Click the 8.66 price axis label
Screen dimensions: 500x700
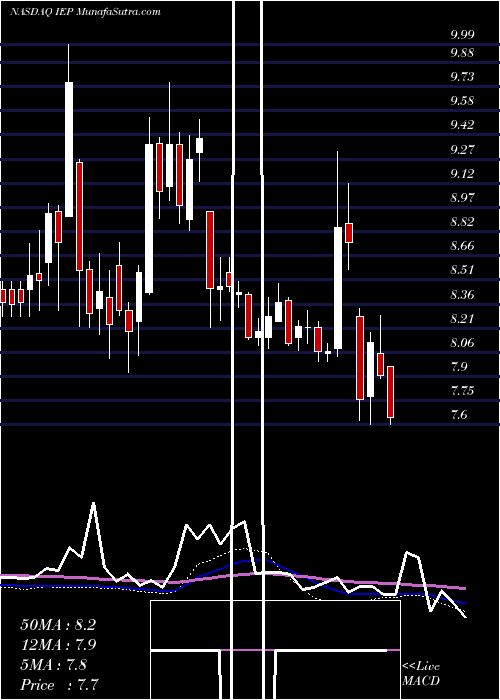pyautogui.click(x=462, y=246)
